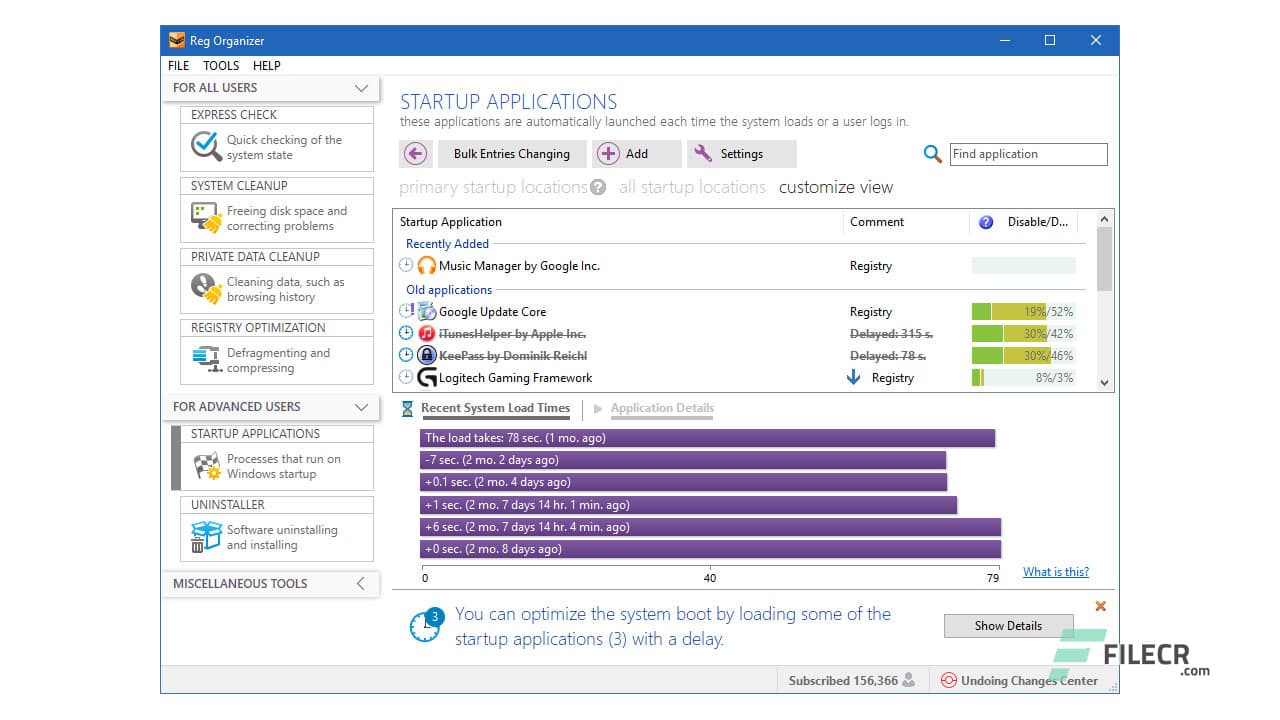Image resolution: width=1280 pixels, height=720 pixels.
Task: Click the purple back arrow icon
Action: 416,154
